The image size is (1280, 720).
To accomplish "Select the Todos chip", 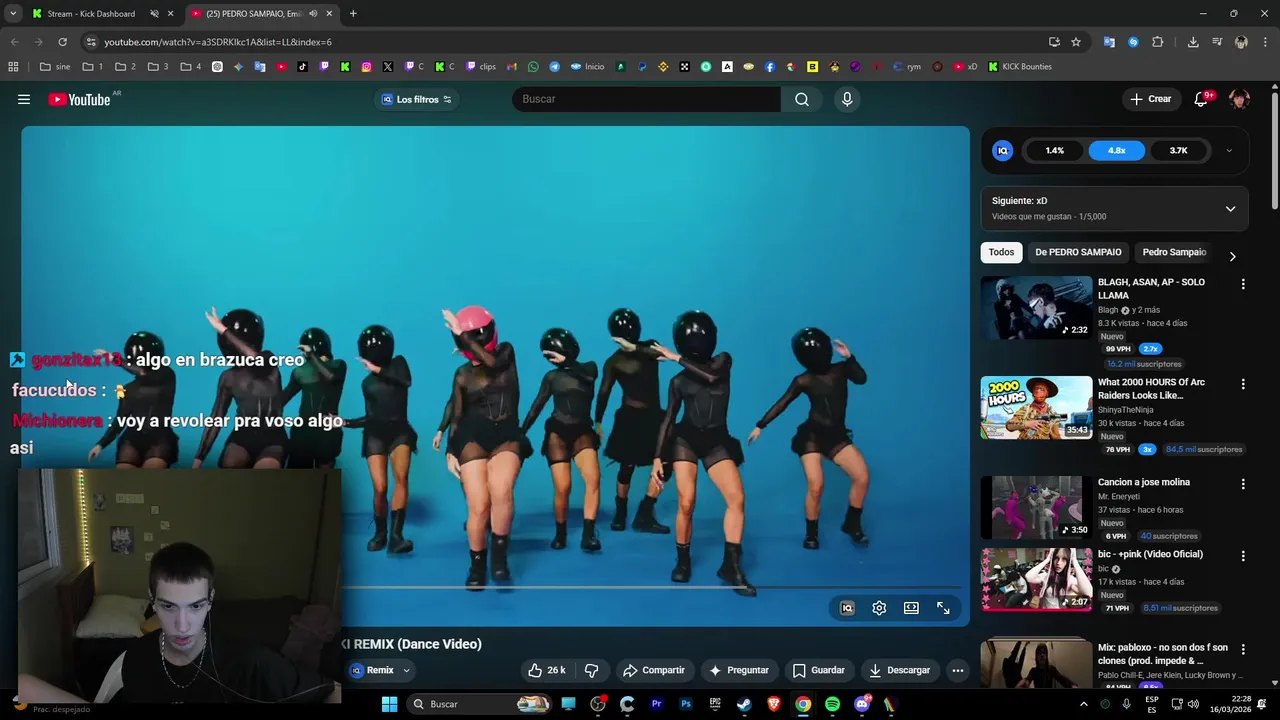I will (1001, 252).
